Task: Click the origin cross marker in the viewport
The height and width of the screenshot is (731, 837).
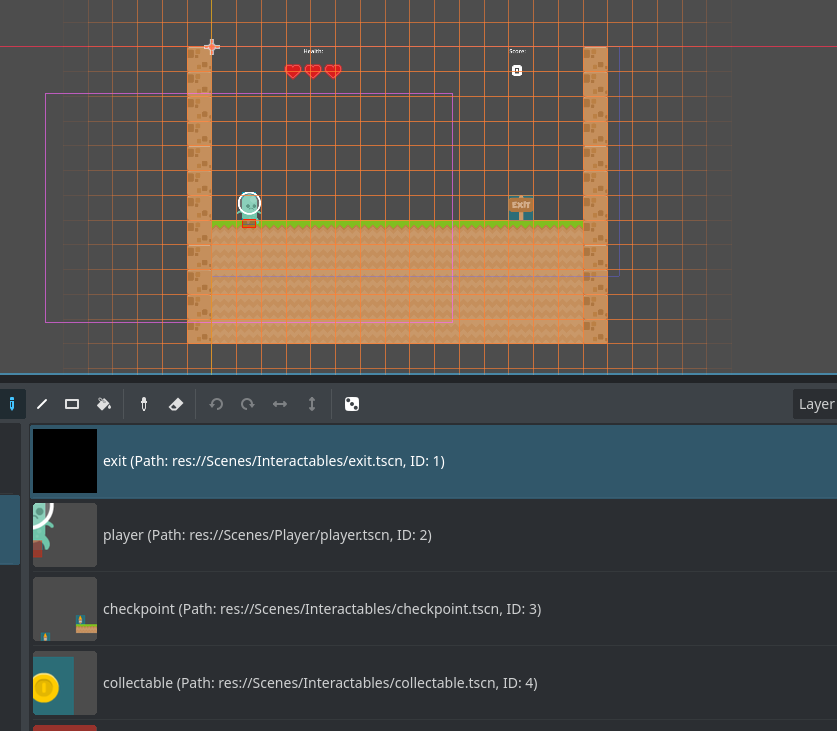Action: (212, 47)
